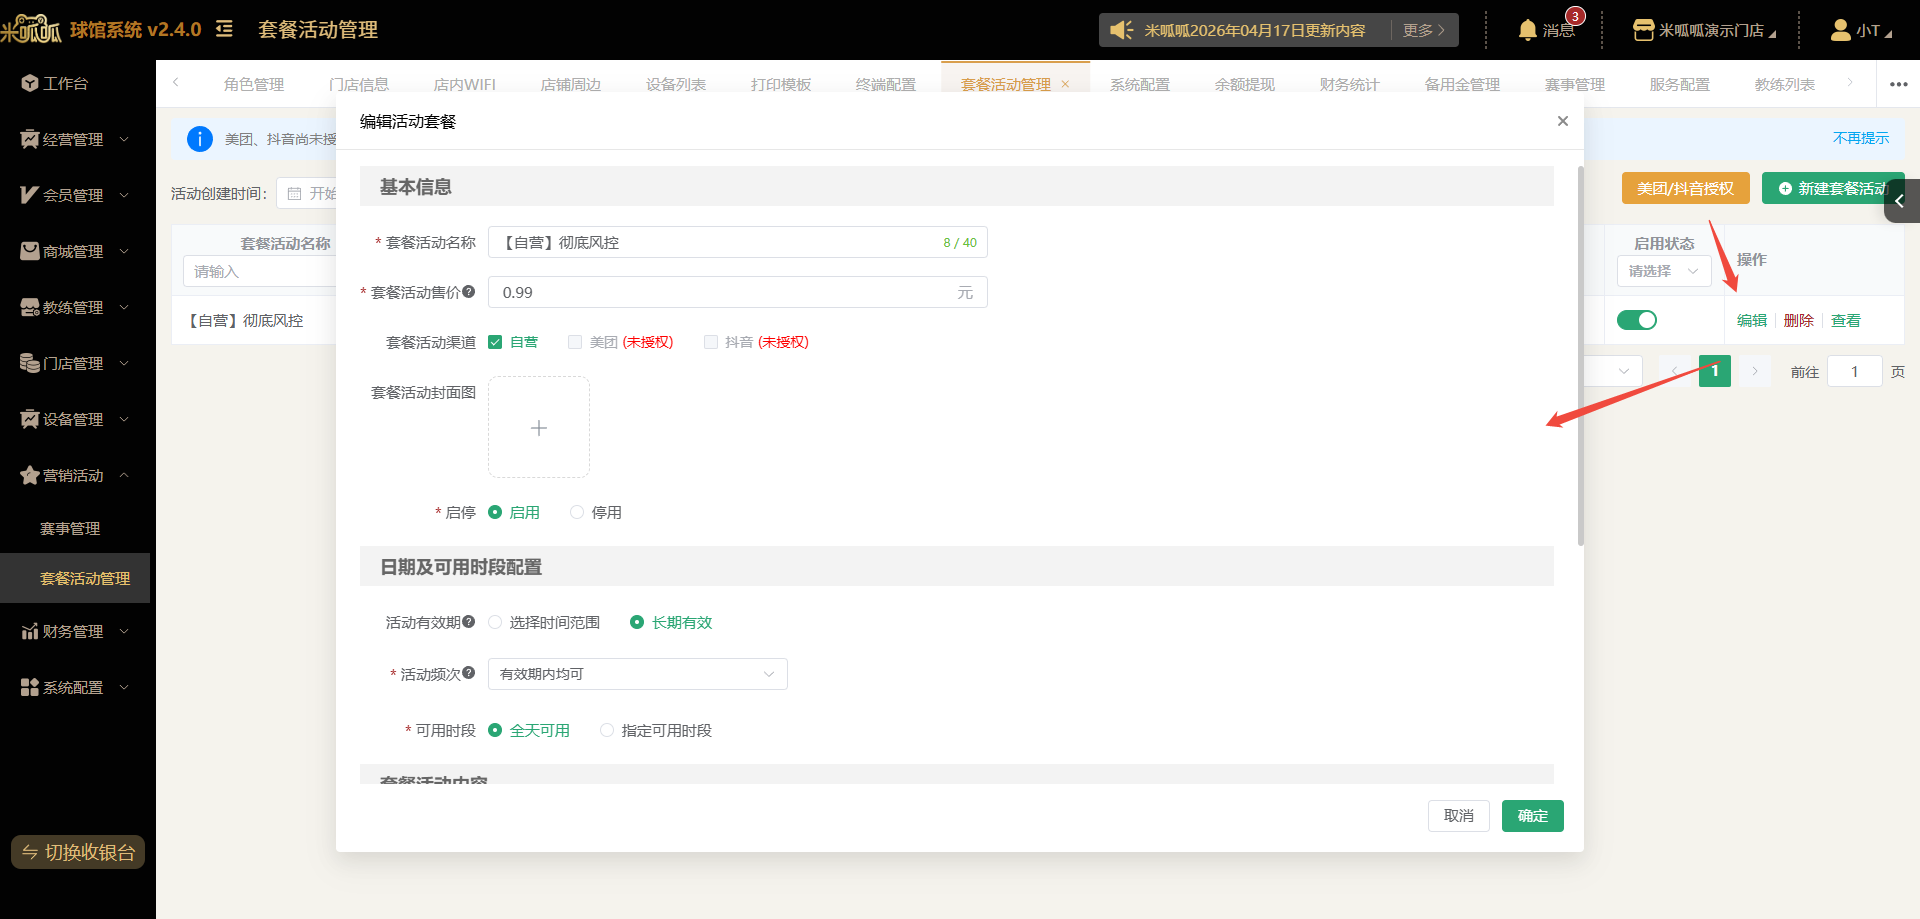Click the 商城管理 sidebar icon
This screenshot has height=919, width=1920.
point(30,251)
